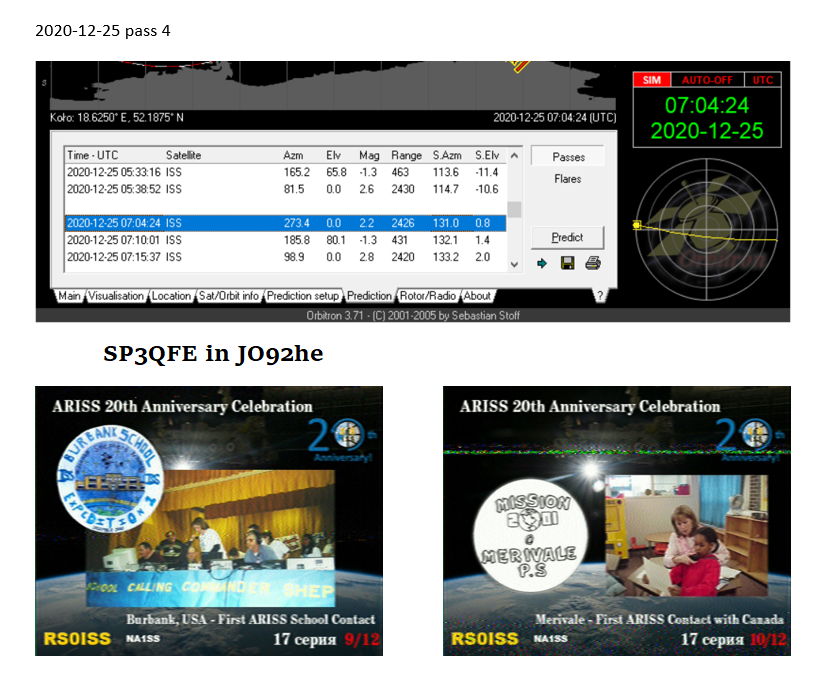Click the scroll down arrow of pass list

tap(514, 264)
